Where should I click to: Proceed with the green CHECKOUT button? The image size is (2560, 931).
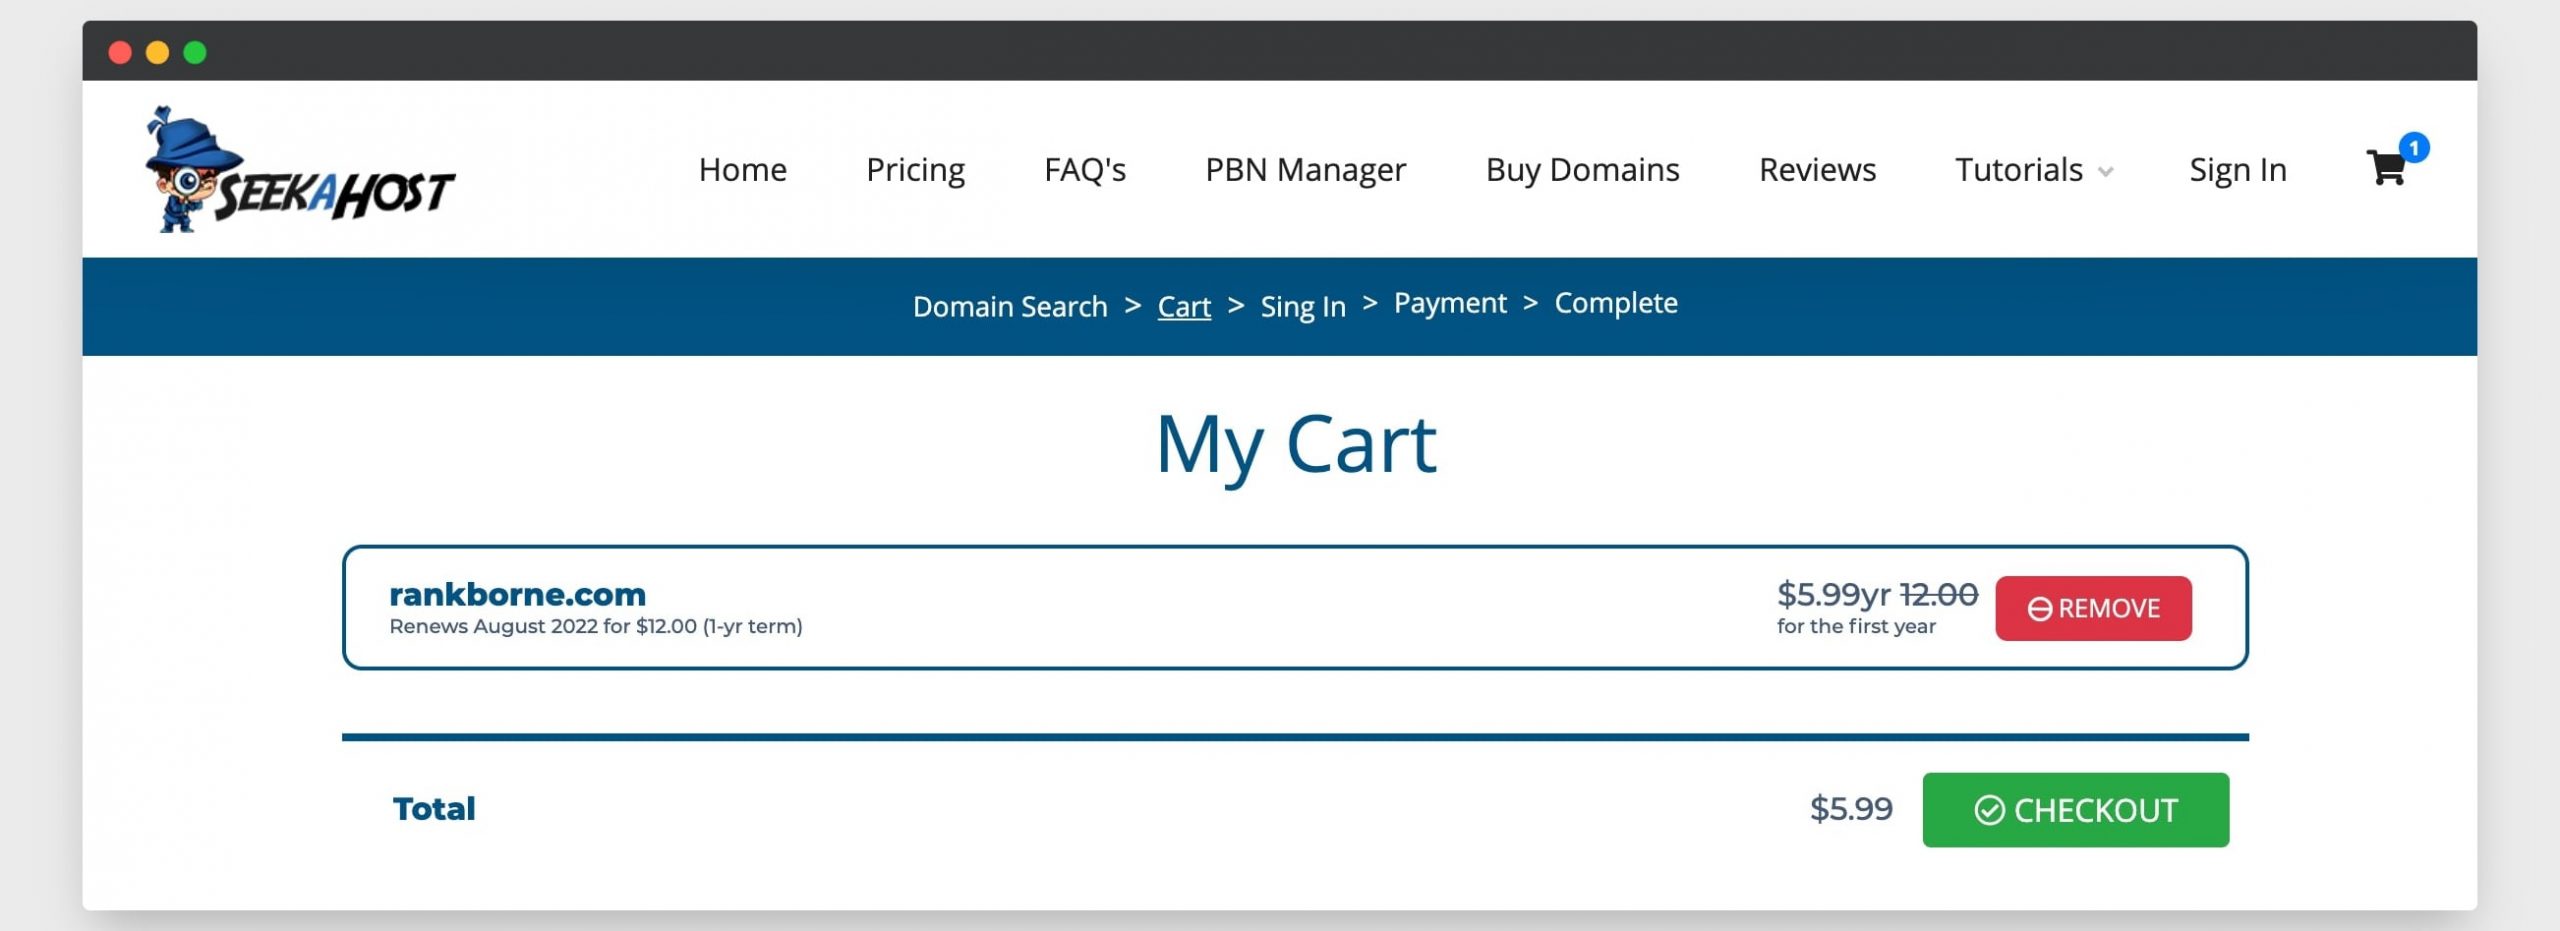click(2075, 810)
